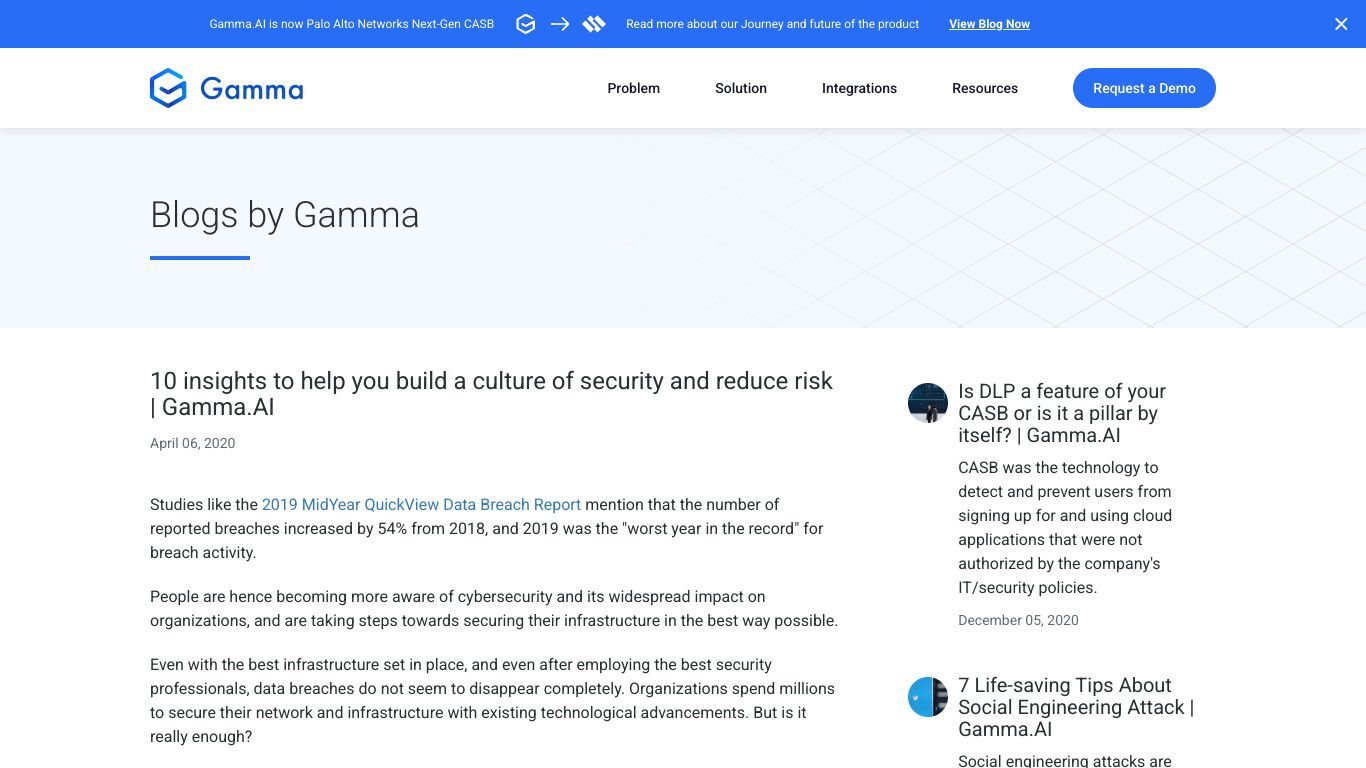Click the '10 insights to help you build' post title
The image size is (1366, 768).
(x=491, y=394)
